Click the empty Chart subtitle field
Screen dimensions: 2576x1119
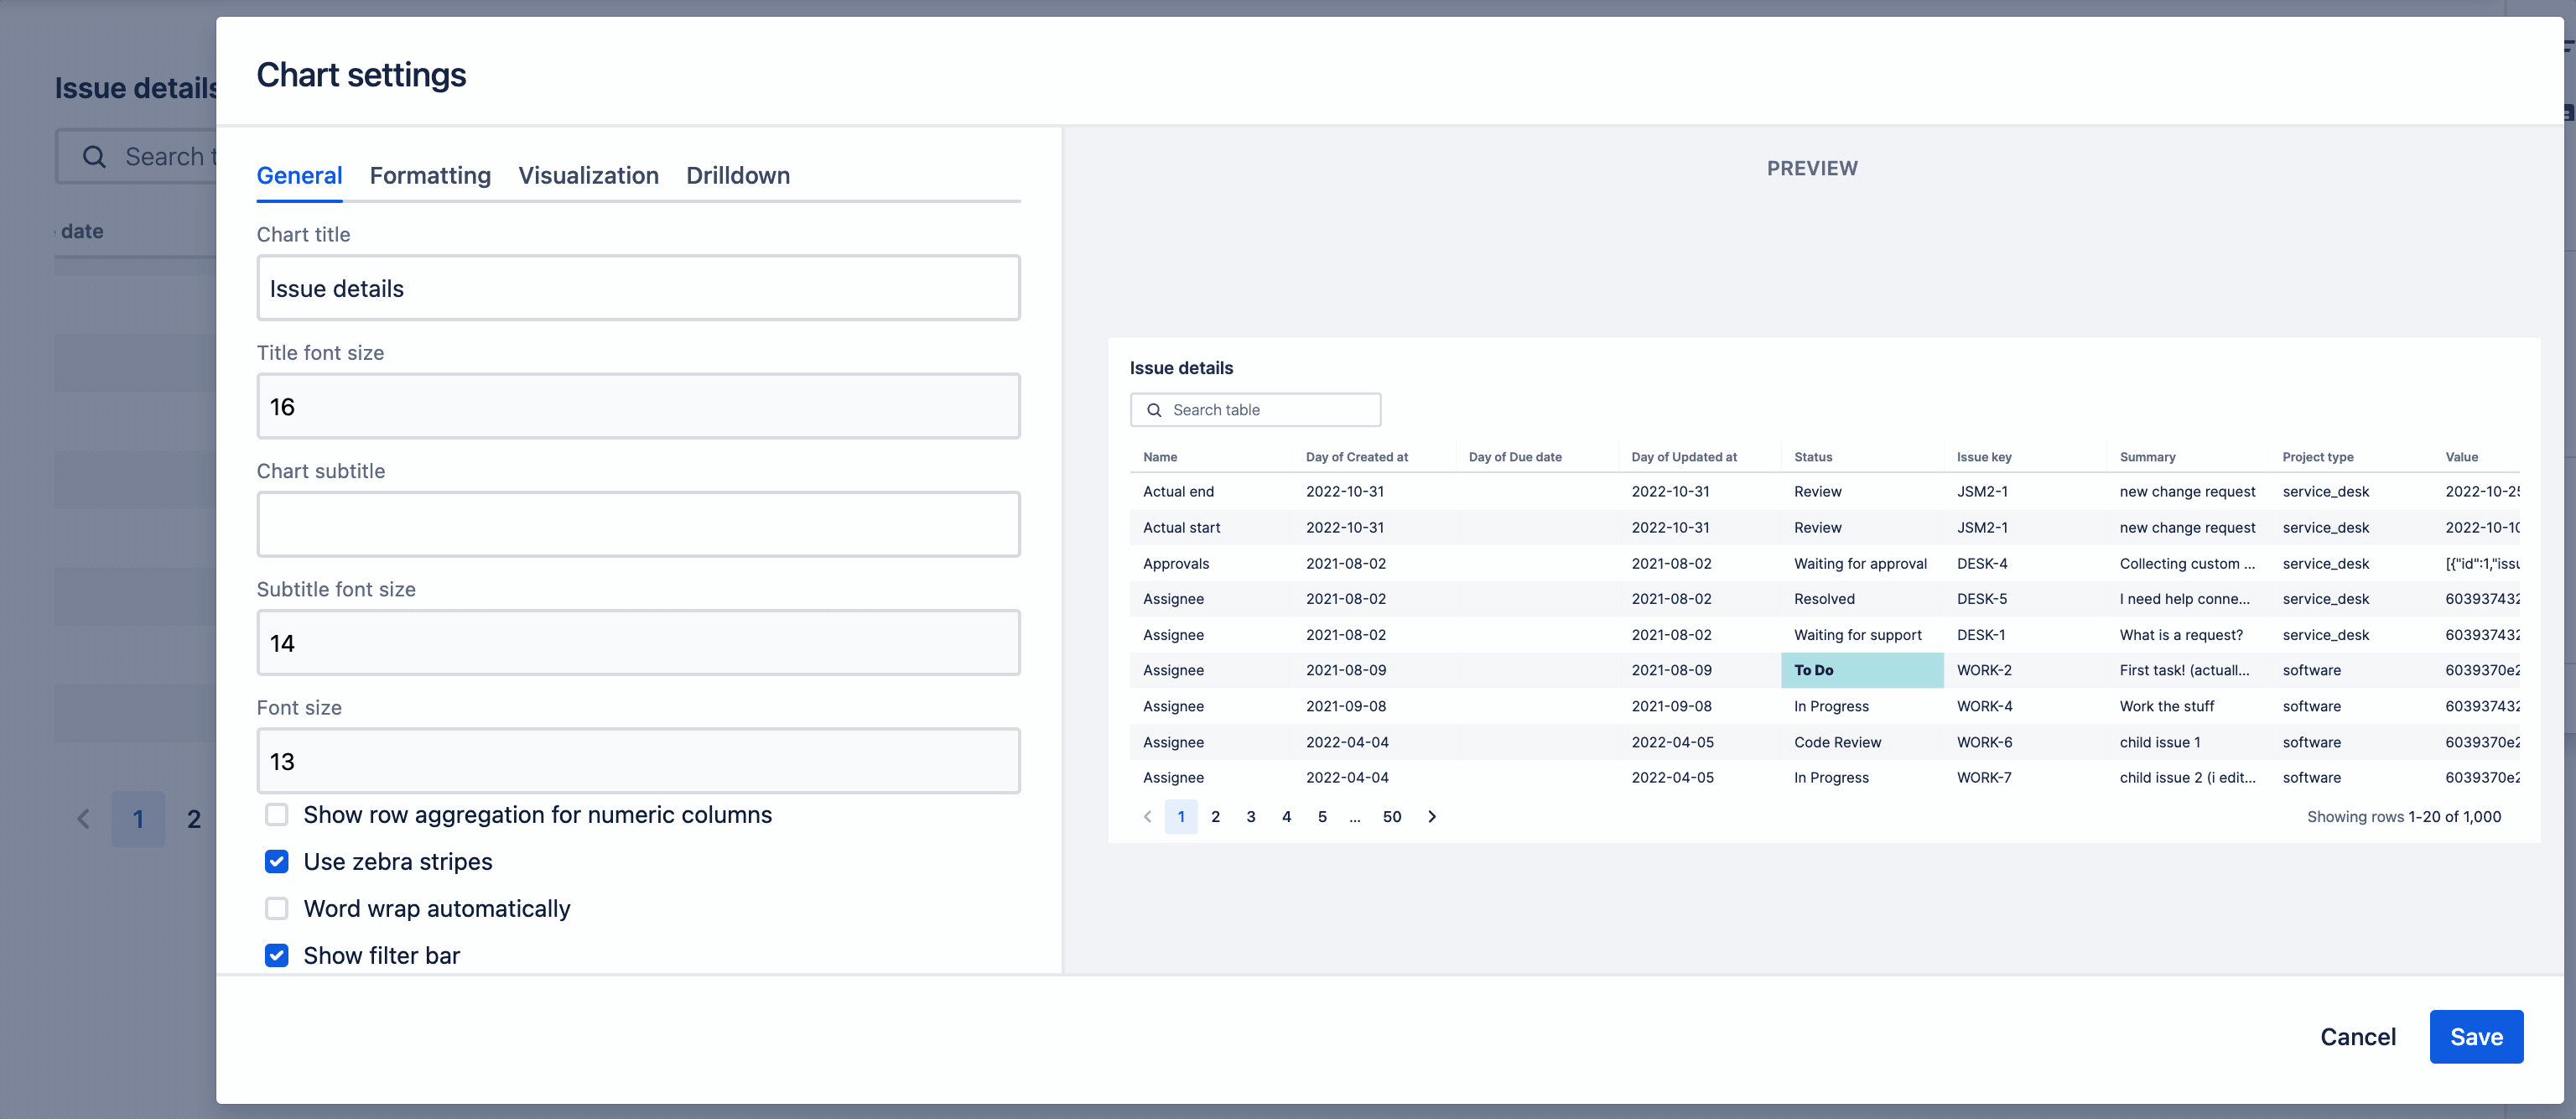(x=638, y=523)
